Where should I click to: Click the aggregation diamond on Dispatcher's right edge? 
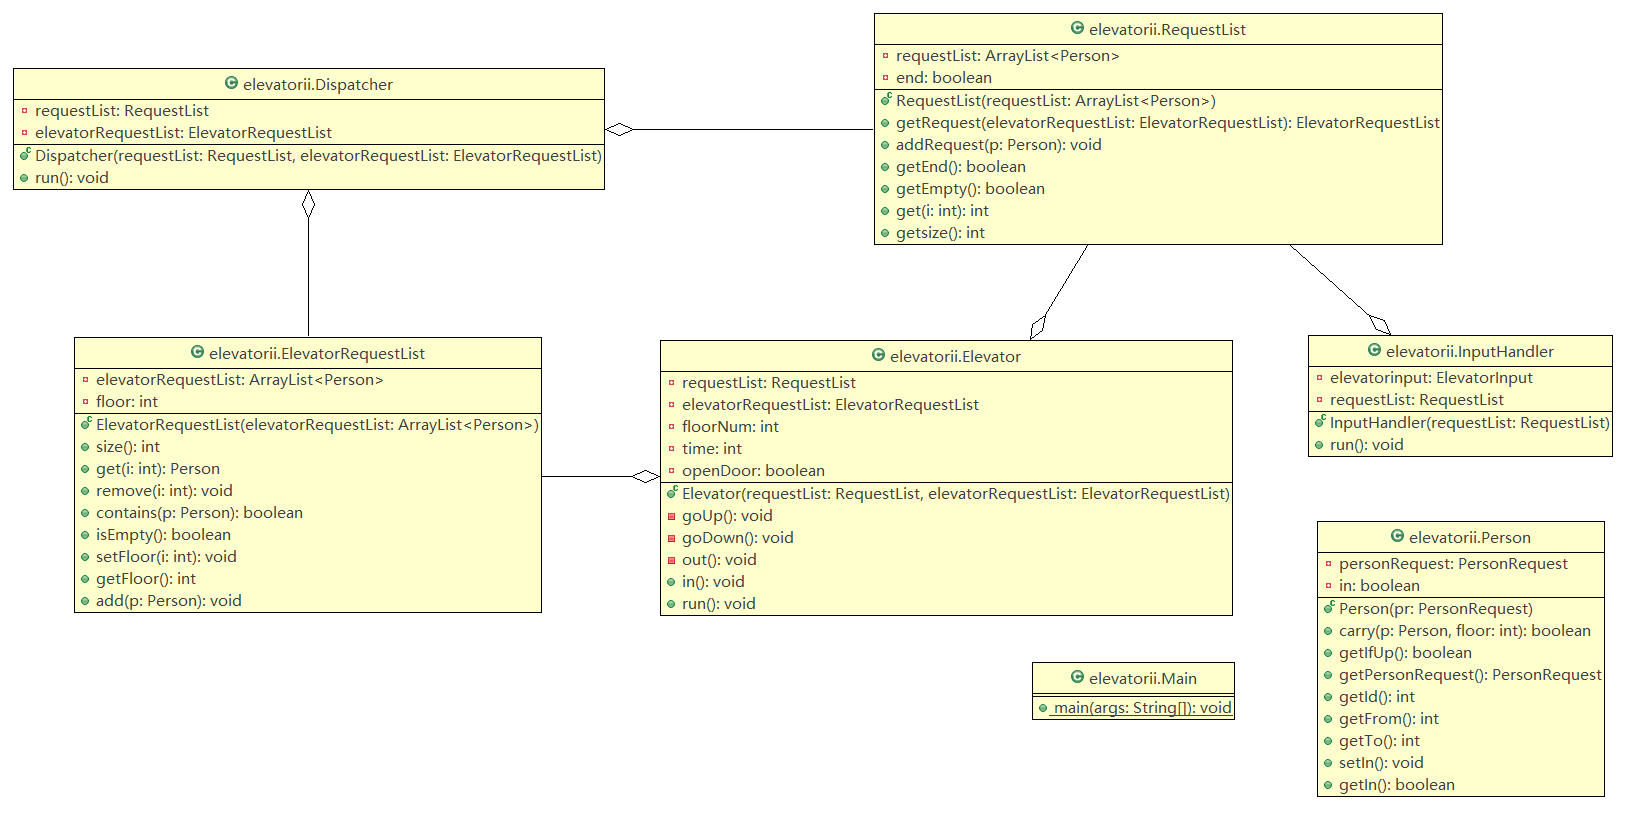click(619, 129)
